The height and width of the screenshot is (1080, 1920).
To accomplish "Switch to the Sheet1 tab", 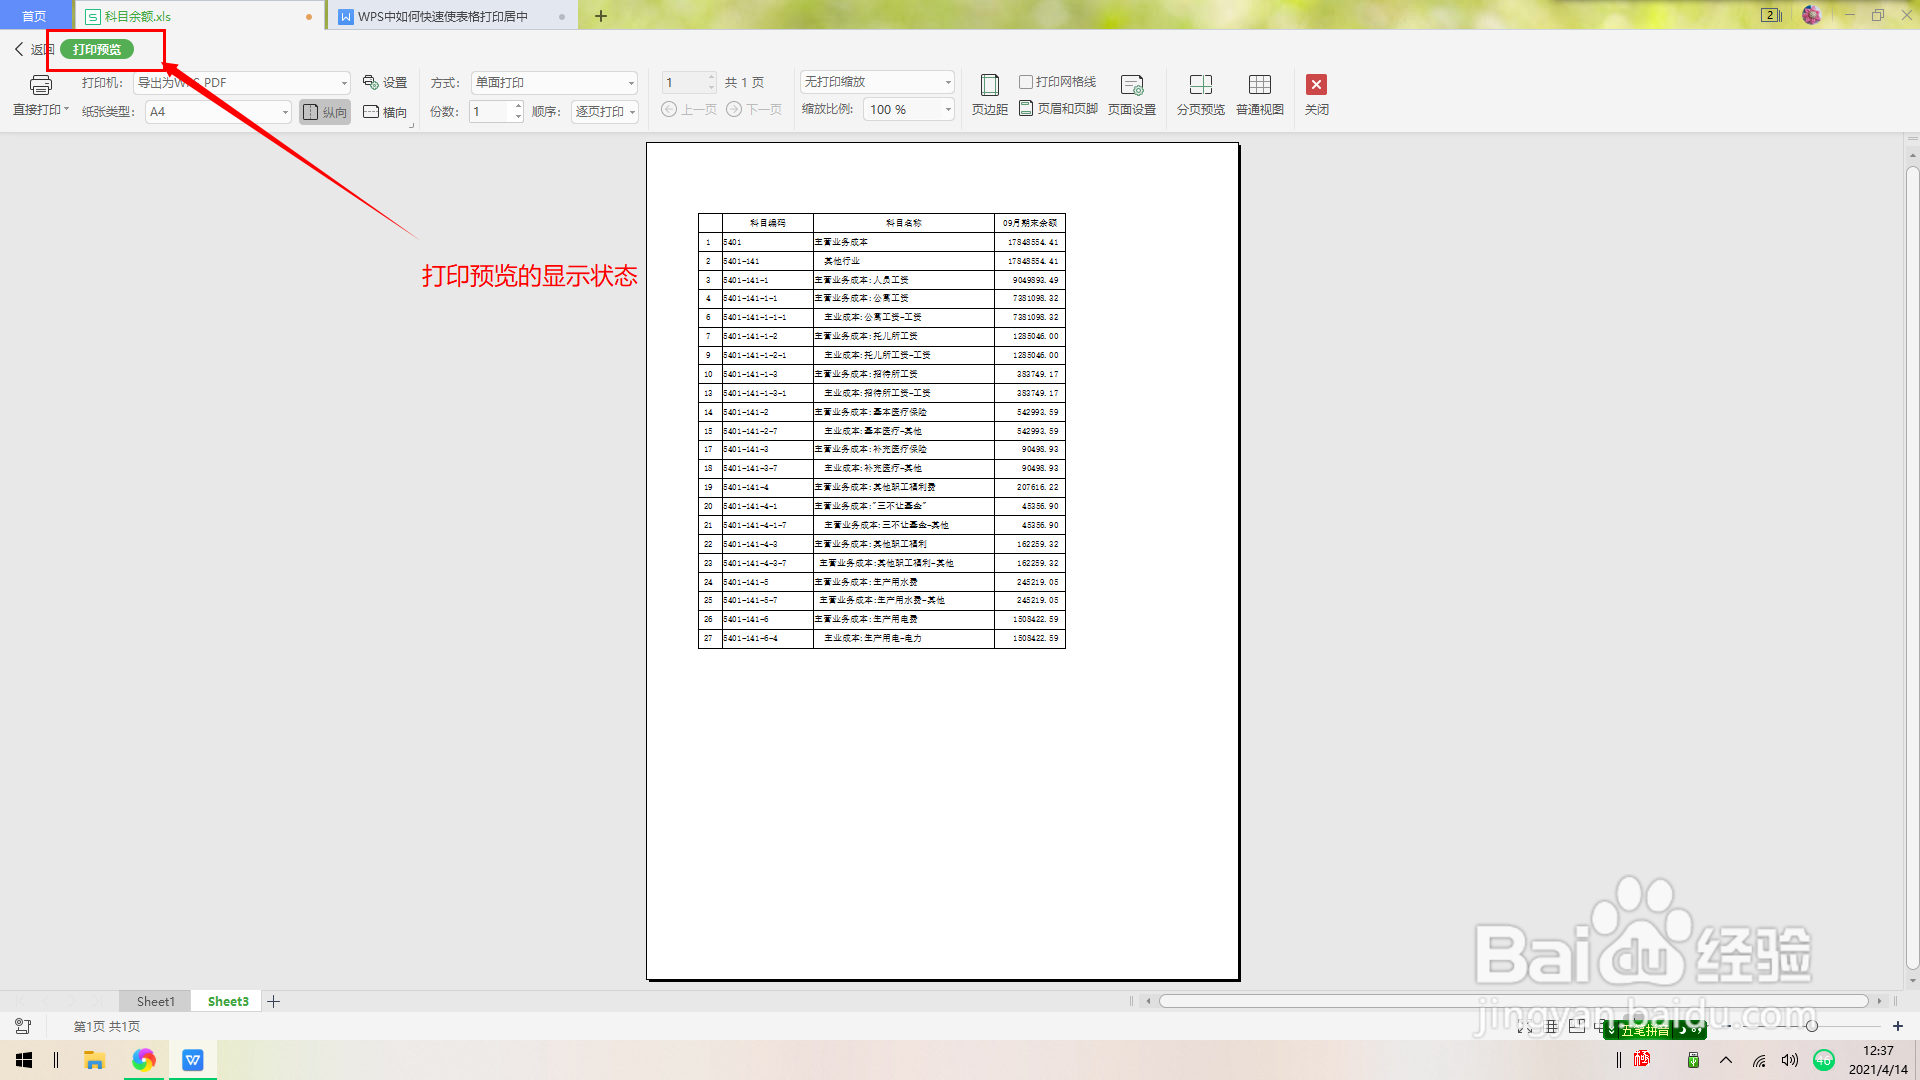I will [155, 1001].
